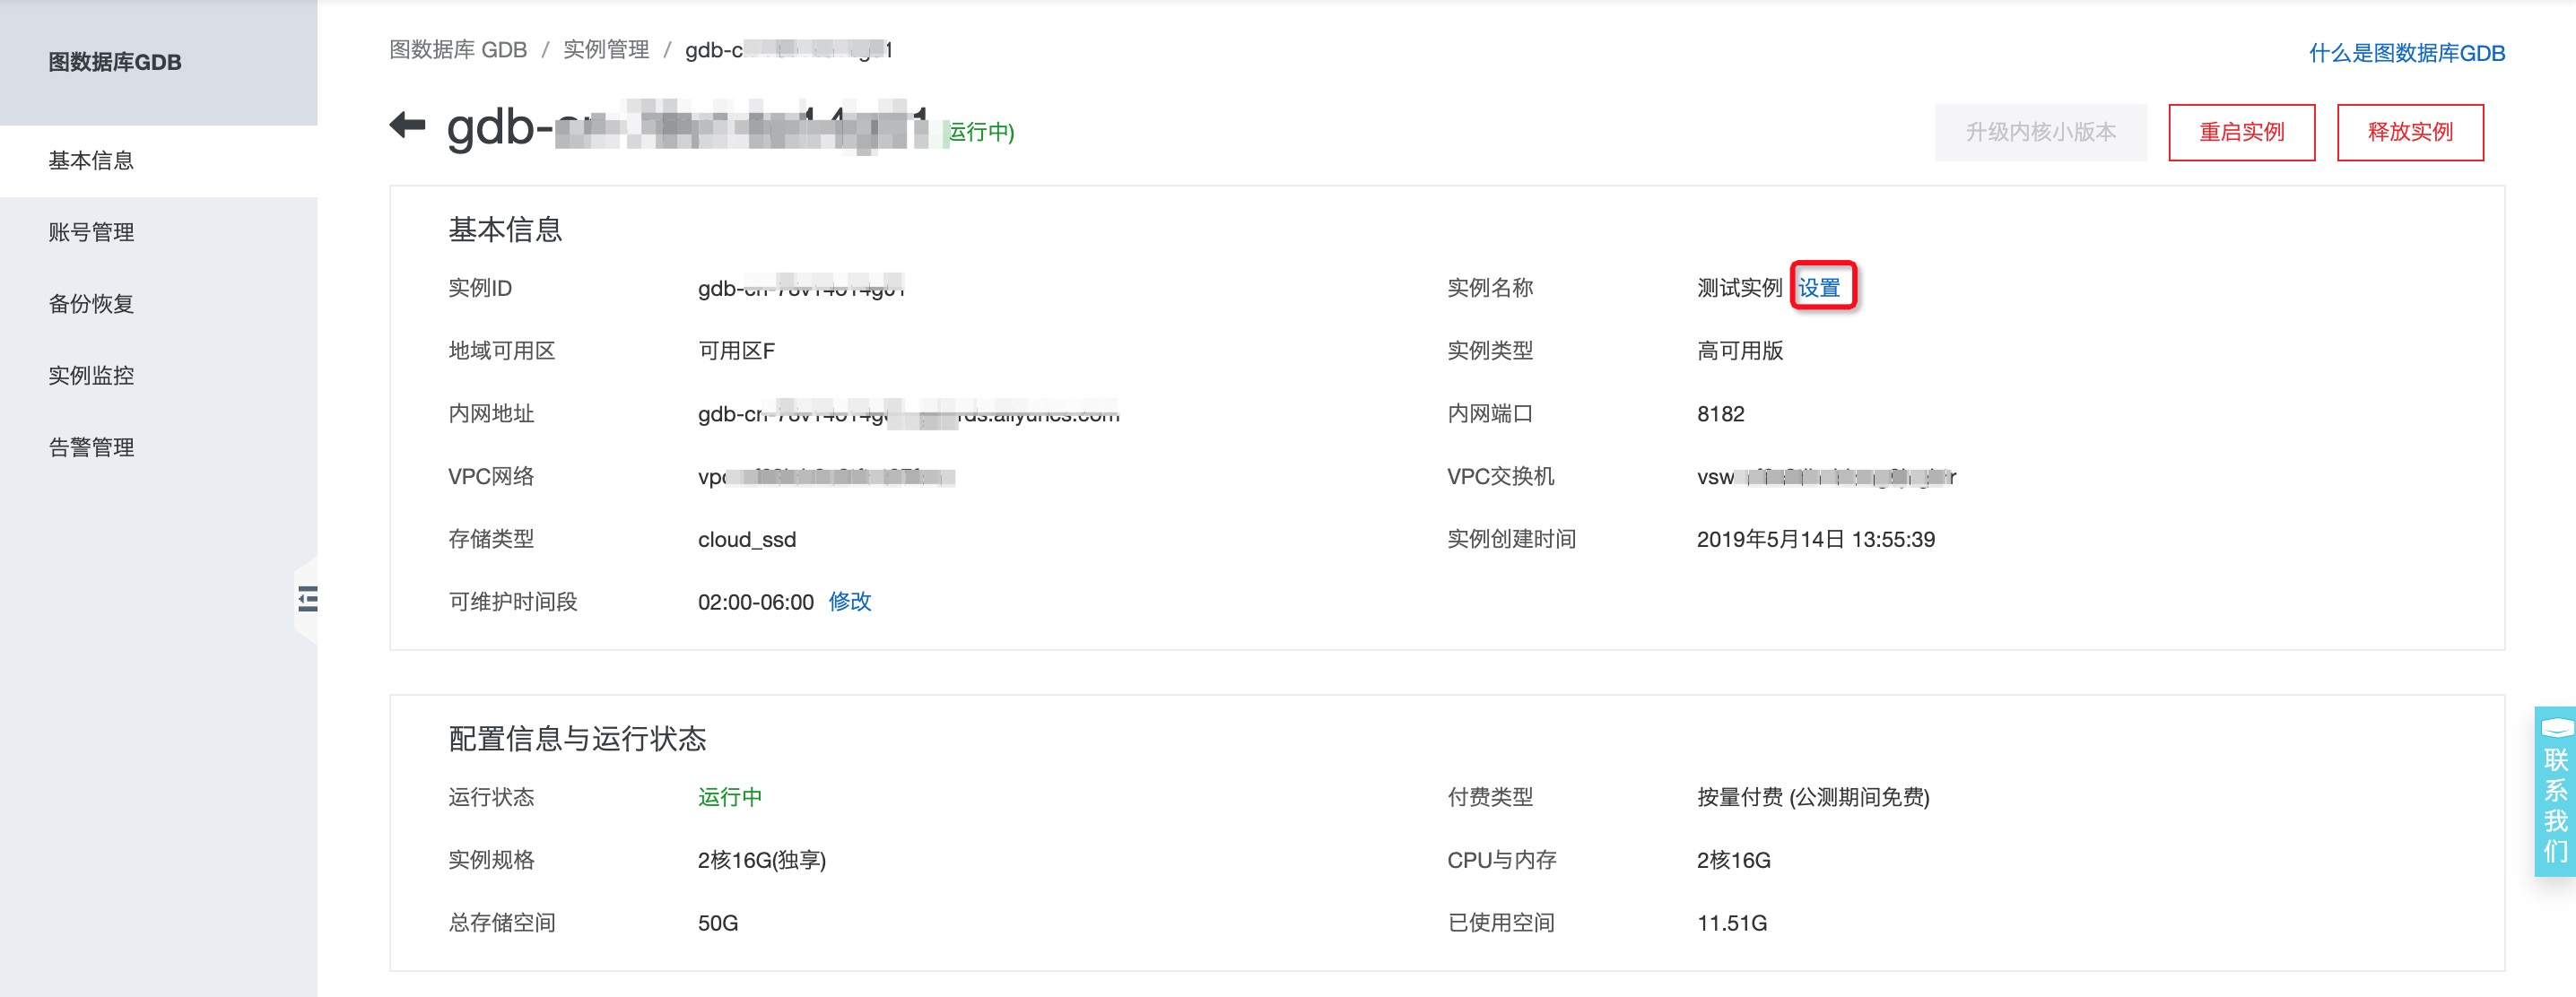Click the 升级内核小版本 button

coord(2040,132)
